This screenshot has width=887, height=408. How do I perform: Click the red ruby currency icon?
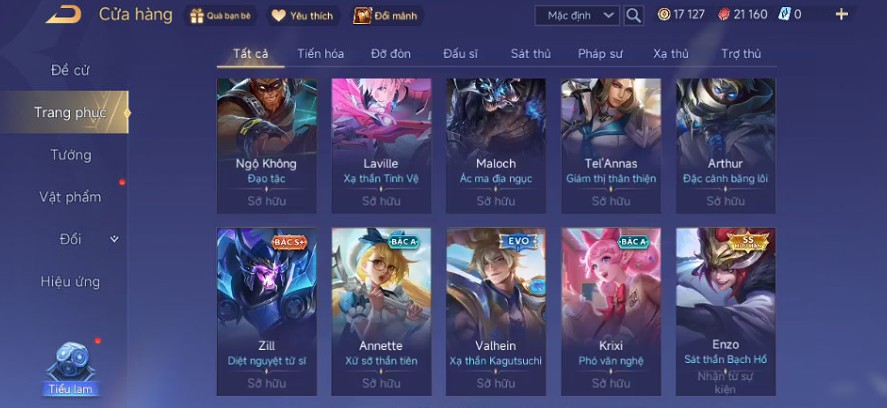click(x=724, y=15)
